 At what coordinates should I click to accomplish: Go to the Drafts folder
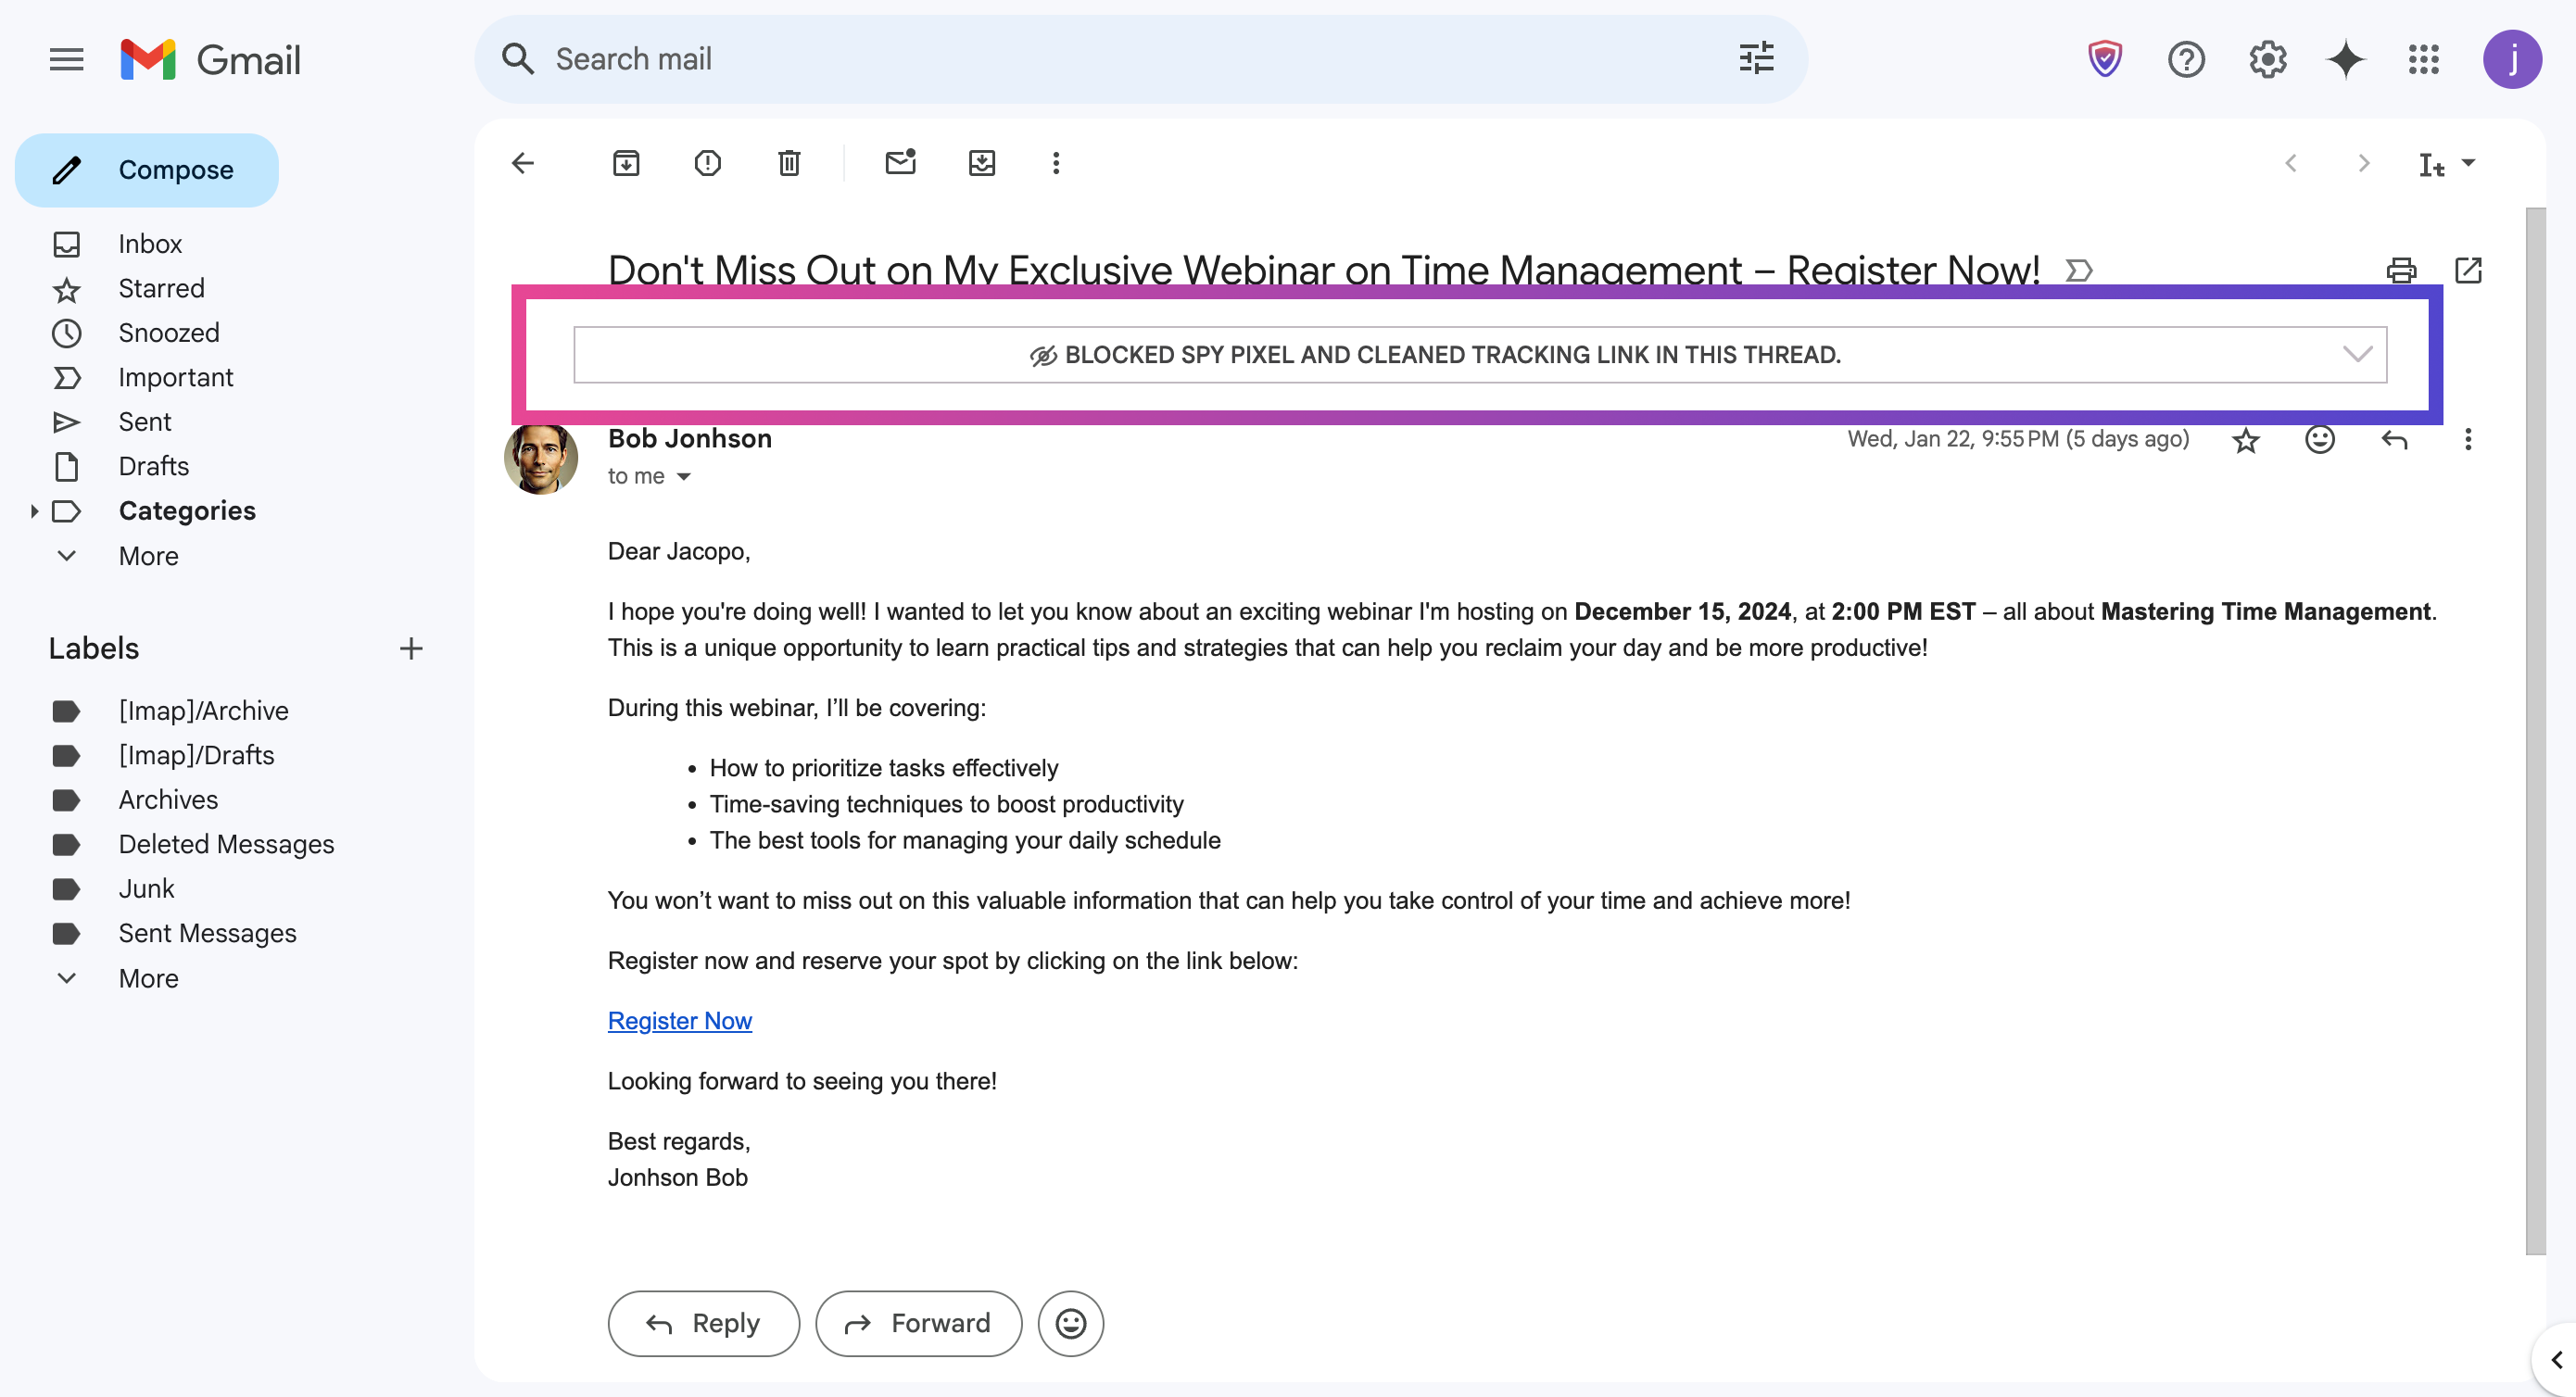pyautogui.click(x=153, y=466)
